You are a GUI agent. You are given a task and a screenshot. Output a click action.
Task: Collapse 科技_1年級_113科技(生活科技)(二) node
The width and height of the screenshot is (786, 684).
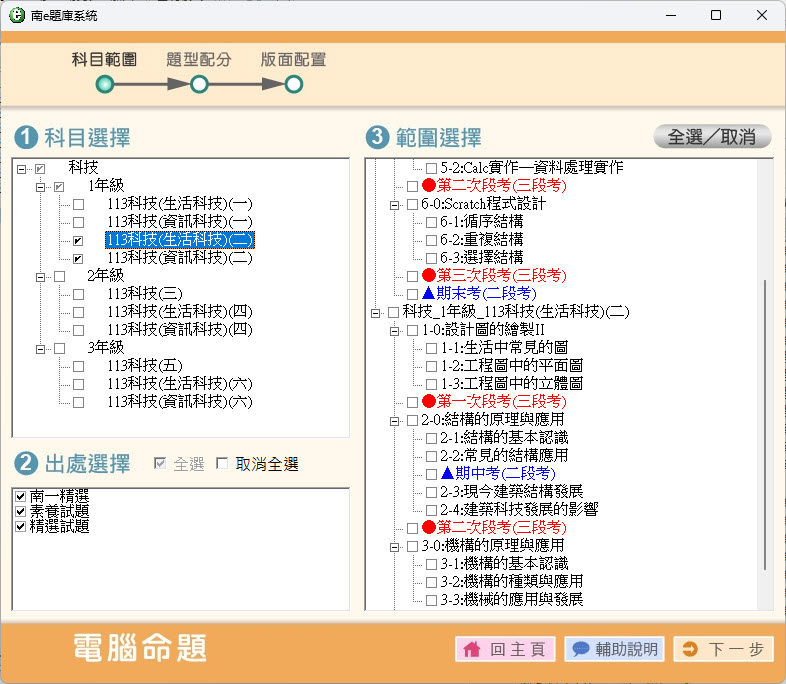tap(375, 313)
